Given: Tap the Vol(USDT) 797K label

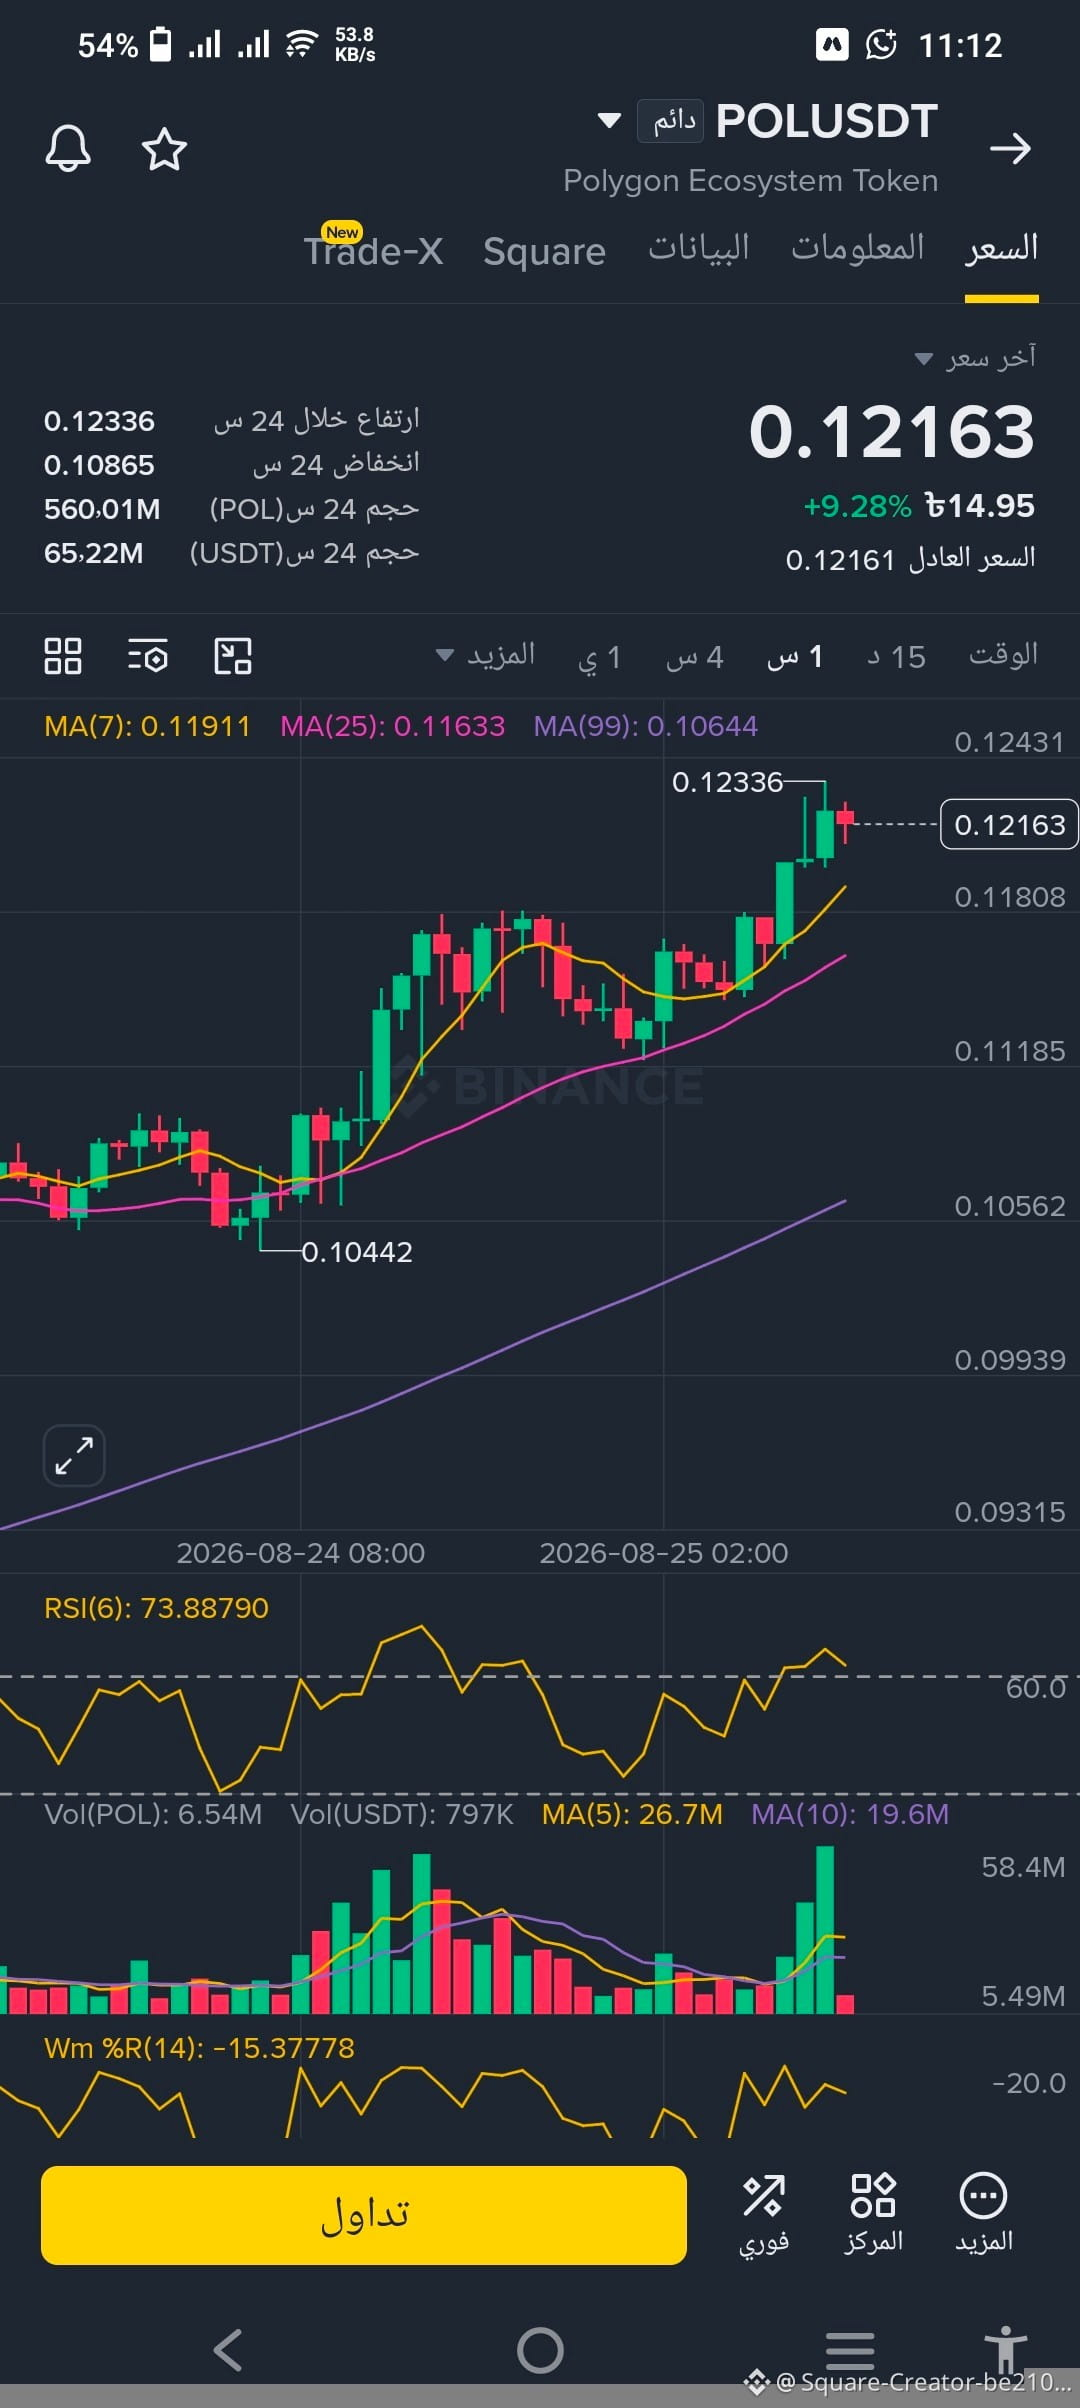Looking at the screenshot, I should (x=402, y=1814).
